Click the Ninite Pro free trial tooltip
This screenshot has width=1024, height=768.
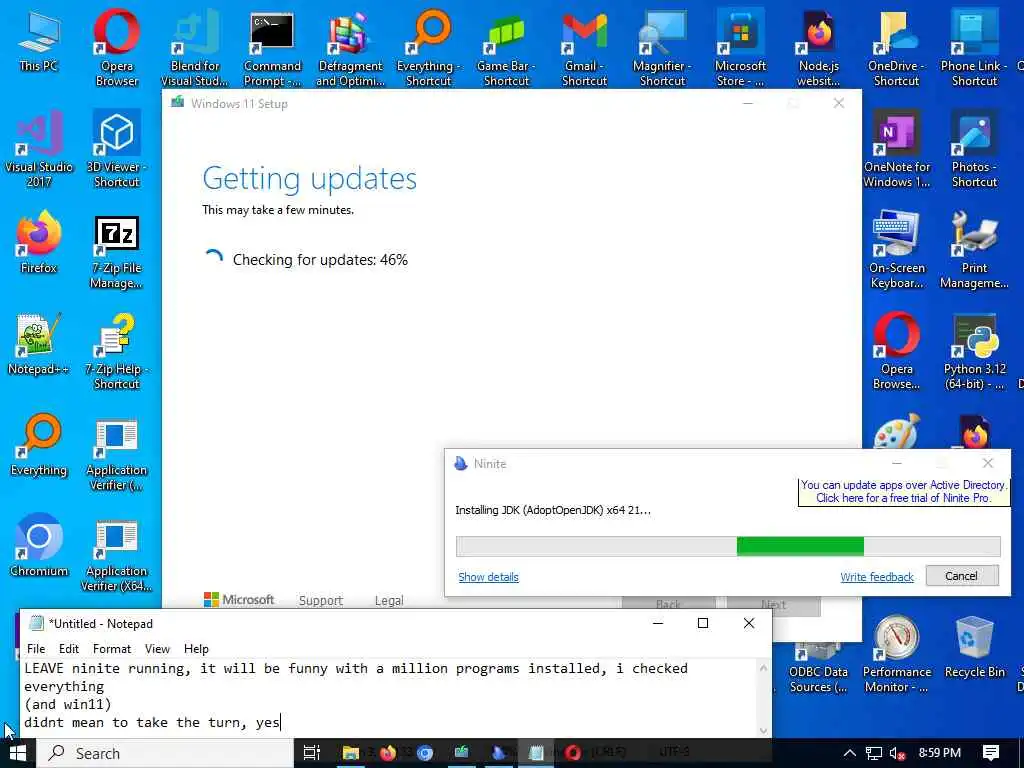tap(904, 491)
